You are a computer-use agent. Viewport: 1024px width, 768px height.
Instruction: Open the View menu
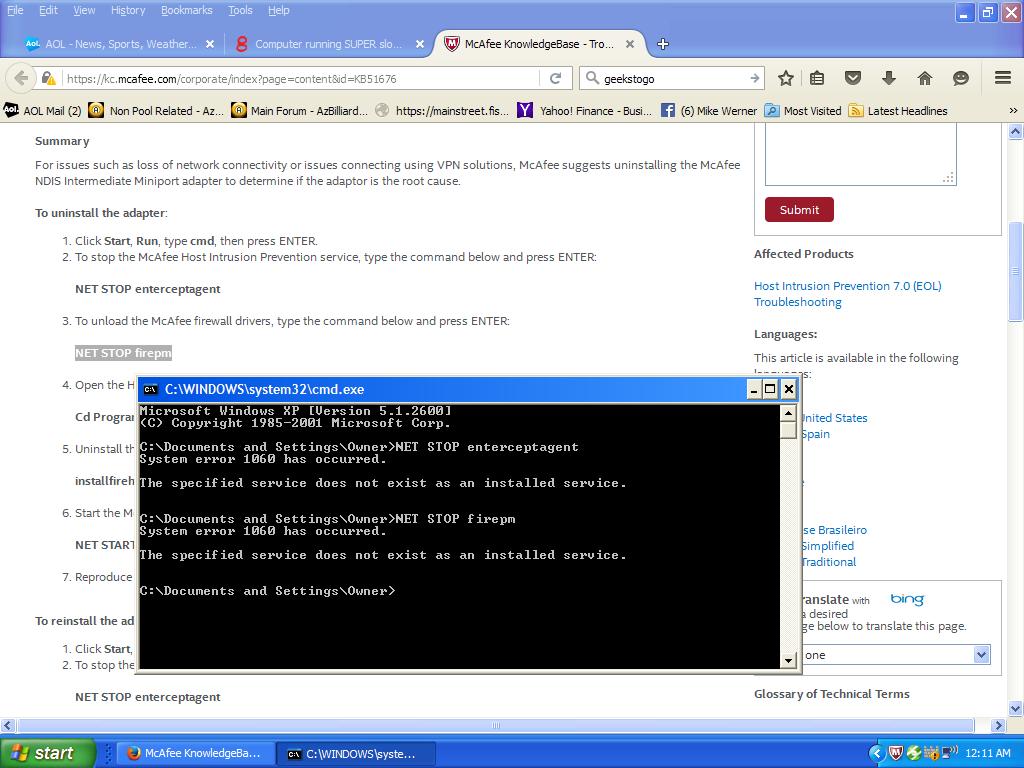pyautogui.click(x=84, y=10)
